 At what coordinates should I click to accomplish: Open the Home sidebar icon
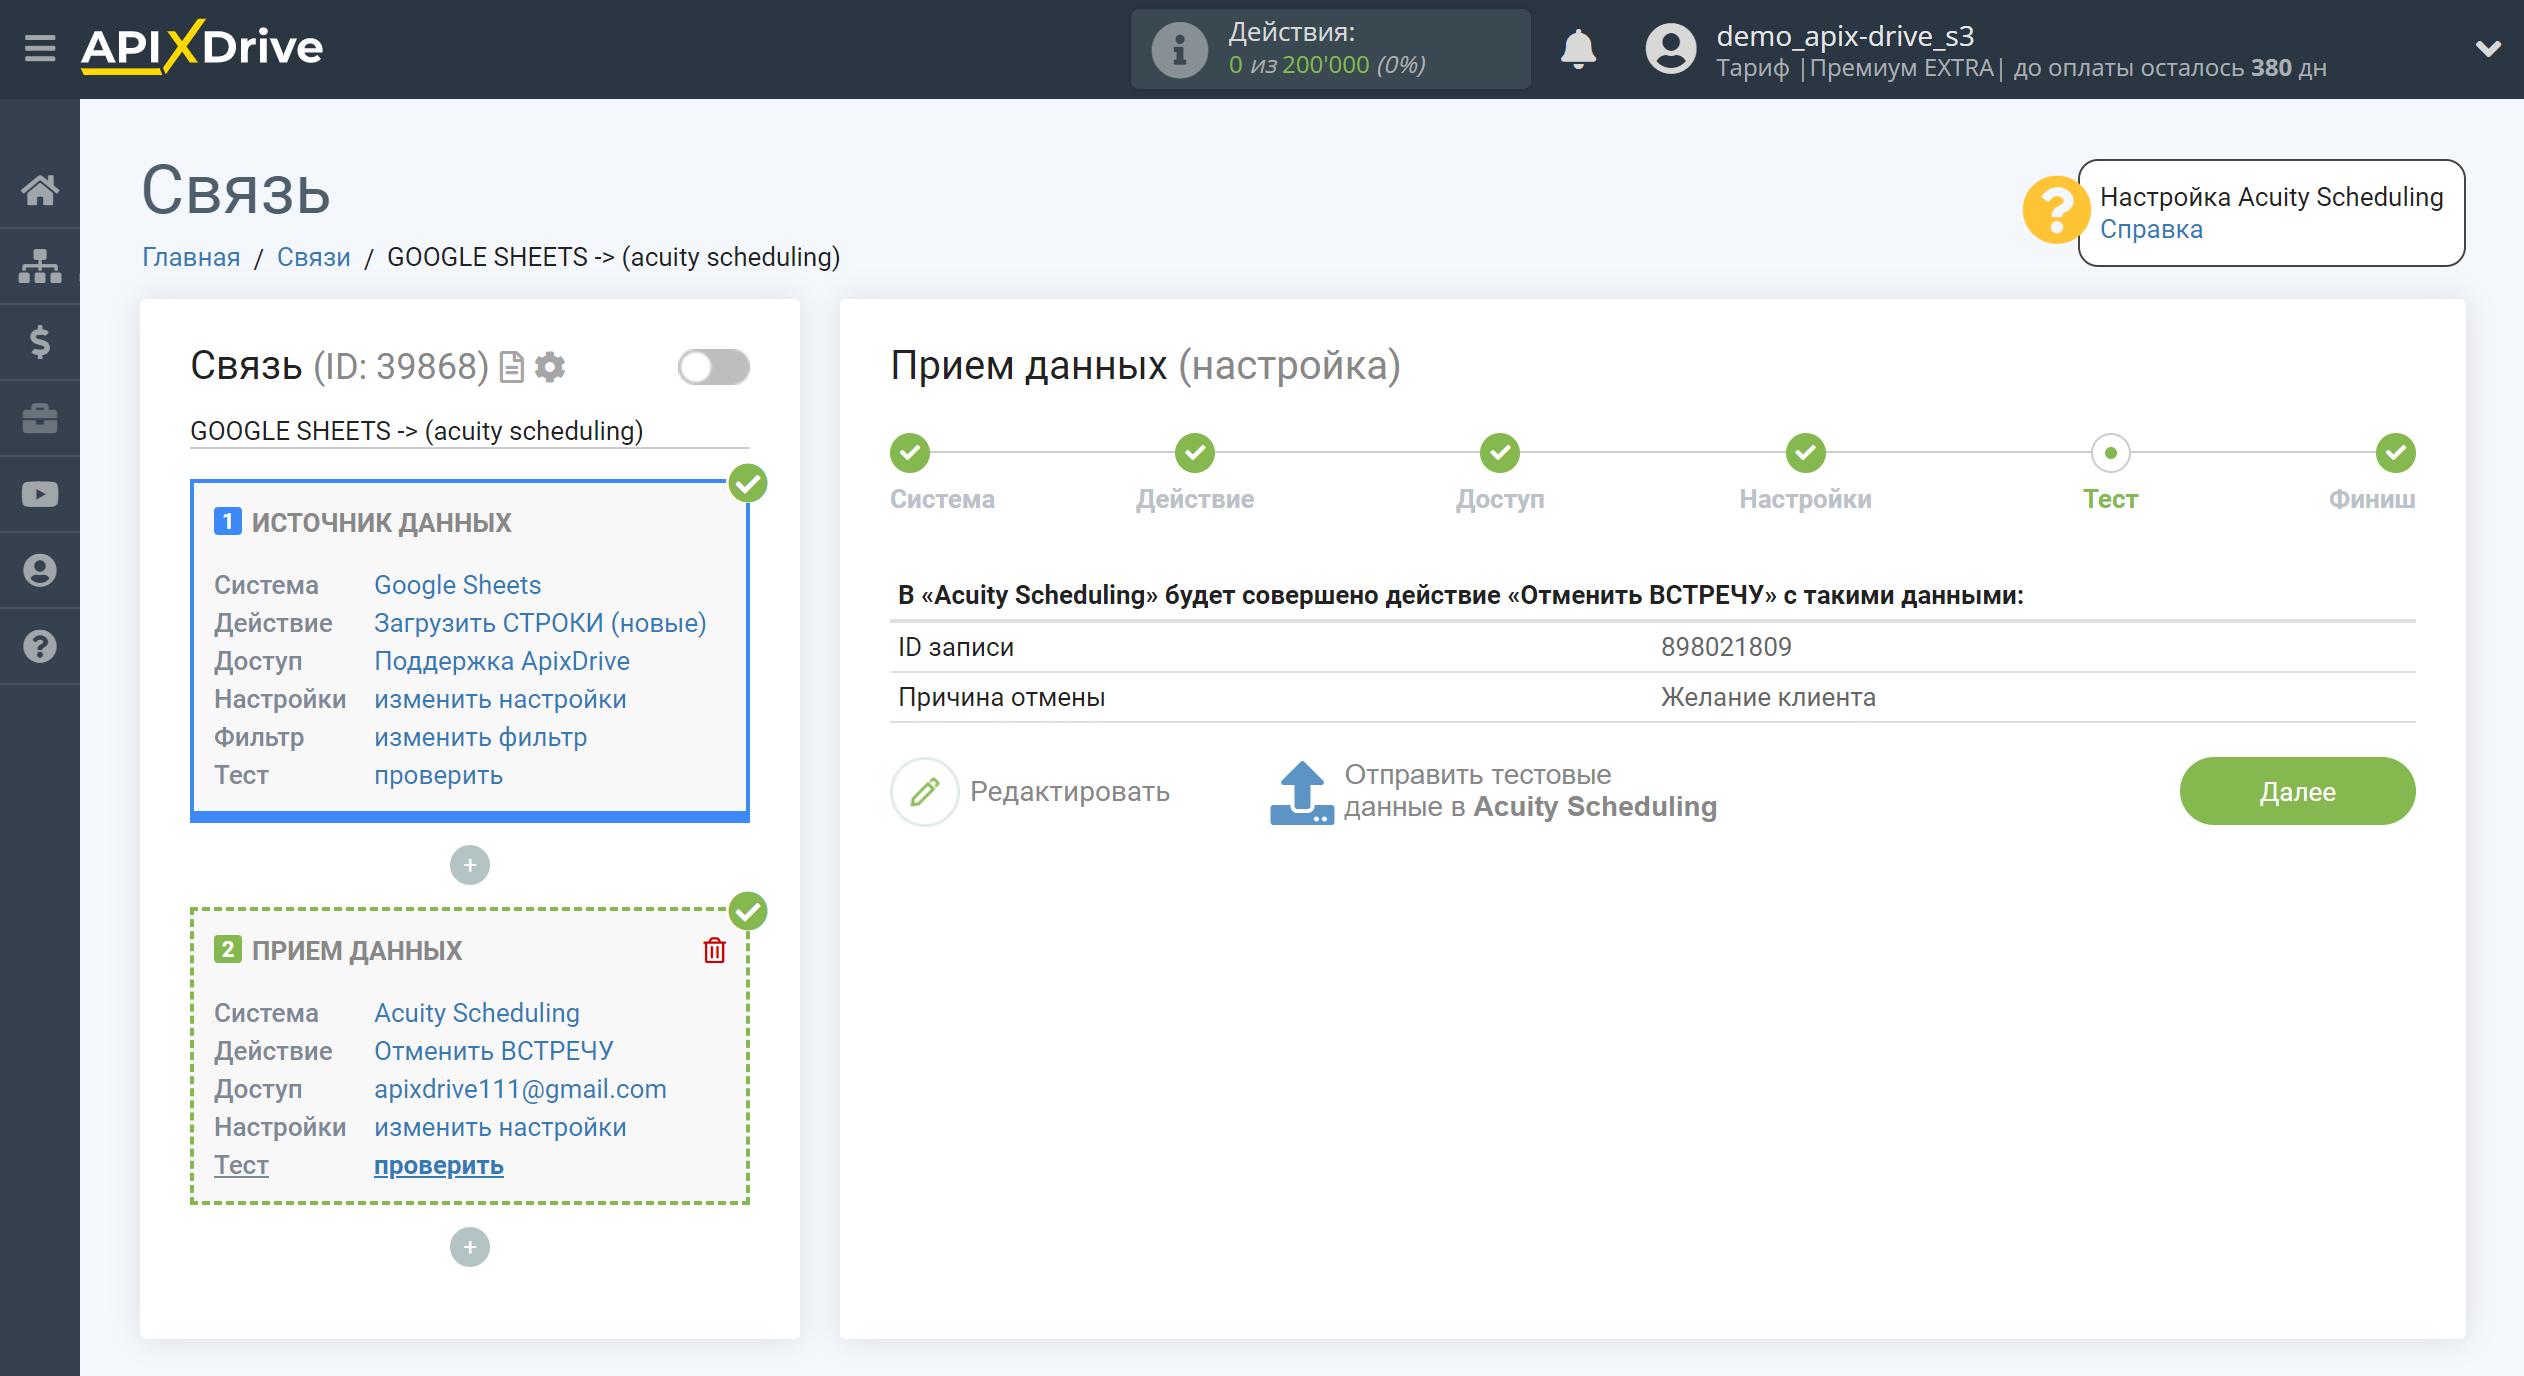pyautogui.click(x=40, y=189)
